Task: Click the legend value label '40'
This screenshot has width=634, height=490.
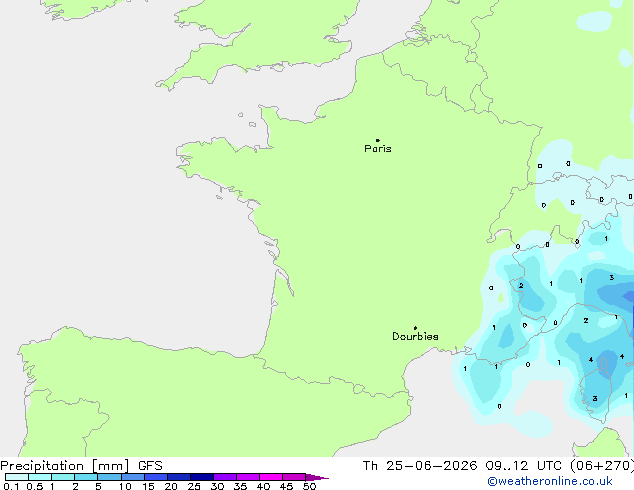Action: pos(263,486)
